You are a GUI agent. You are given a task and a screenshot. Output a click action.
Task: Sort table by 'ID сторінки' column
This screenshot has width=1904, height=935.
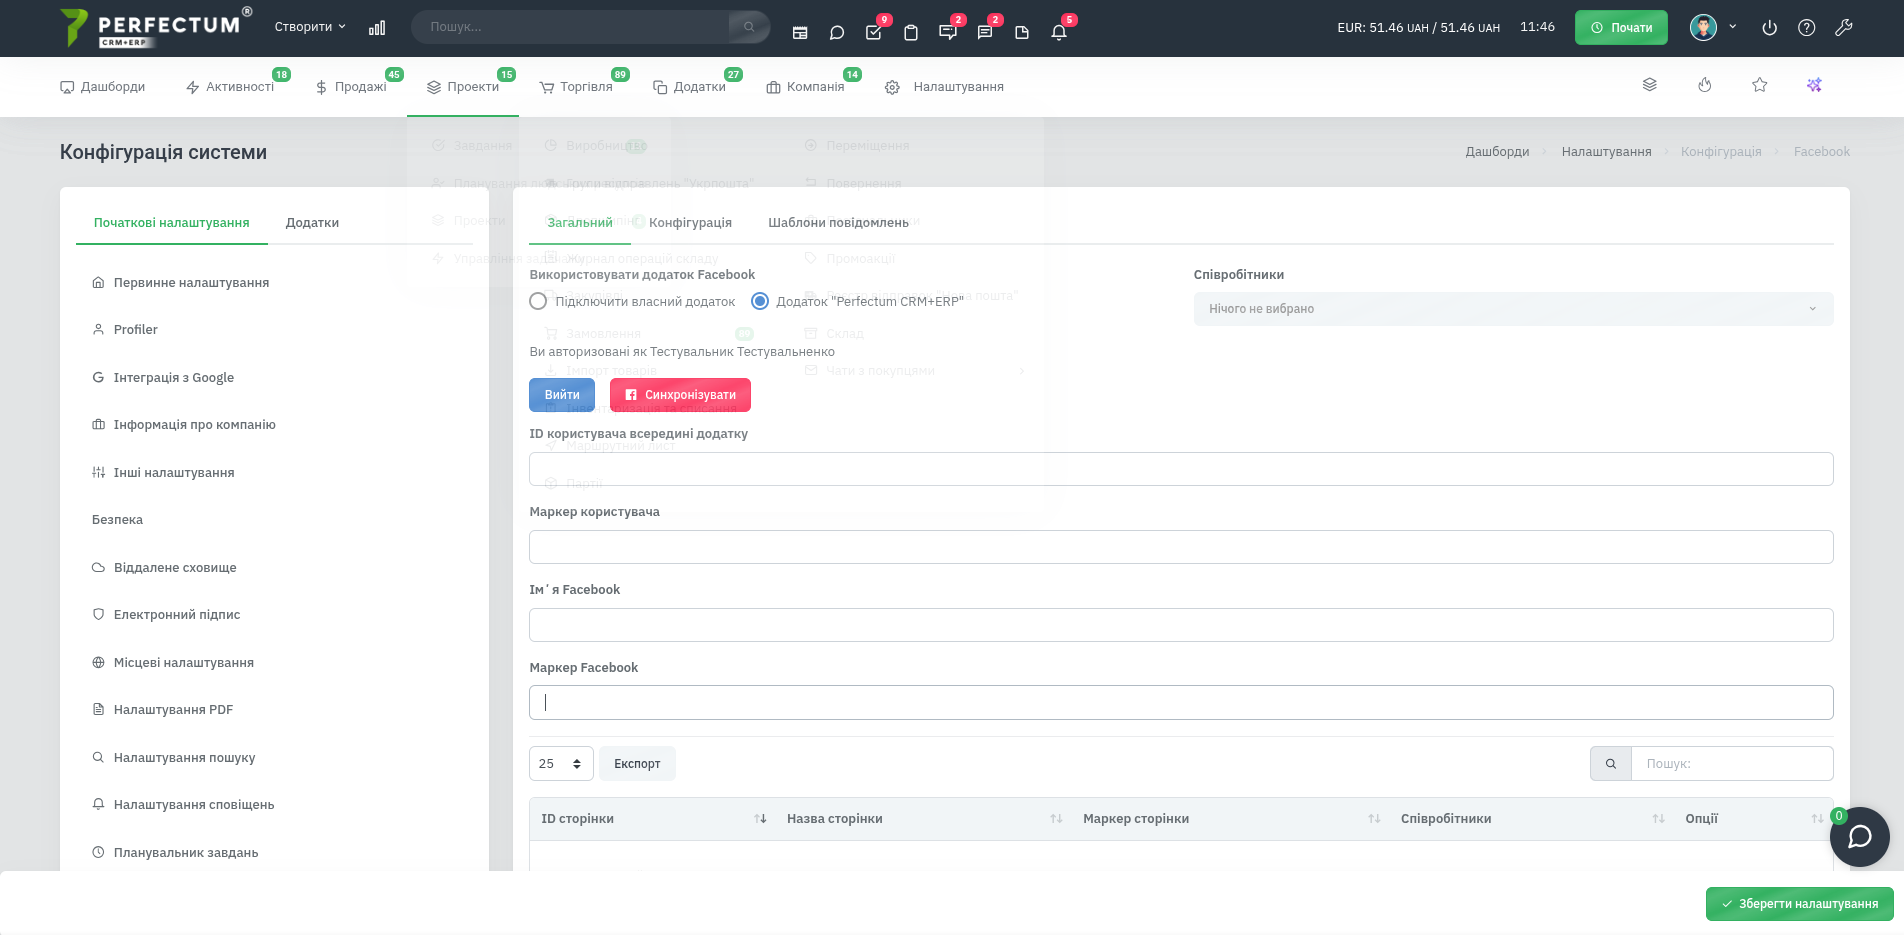tap(654, 819)
